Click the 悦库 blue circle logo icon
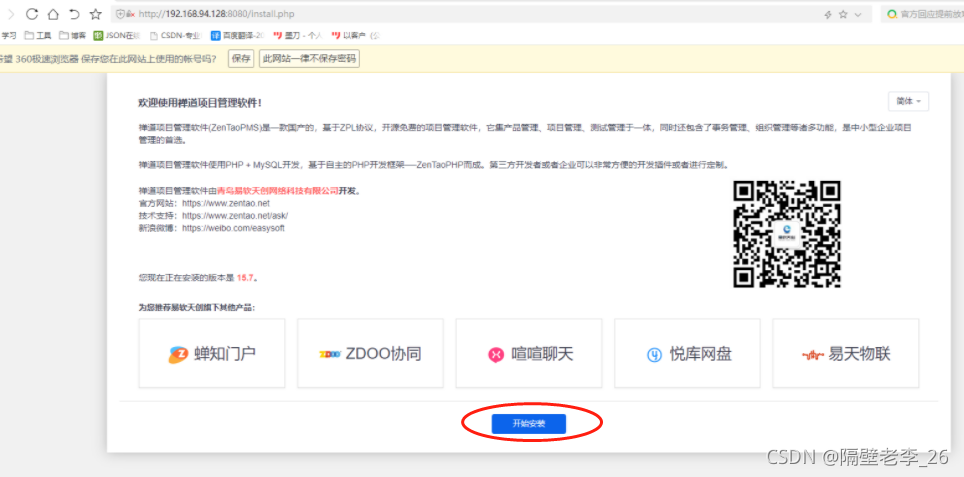This screenshot has height=477, width=964. [x=654, y=355]
